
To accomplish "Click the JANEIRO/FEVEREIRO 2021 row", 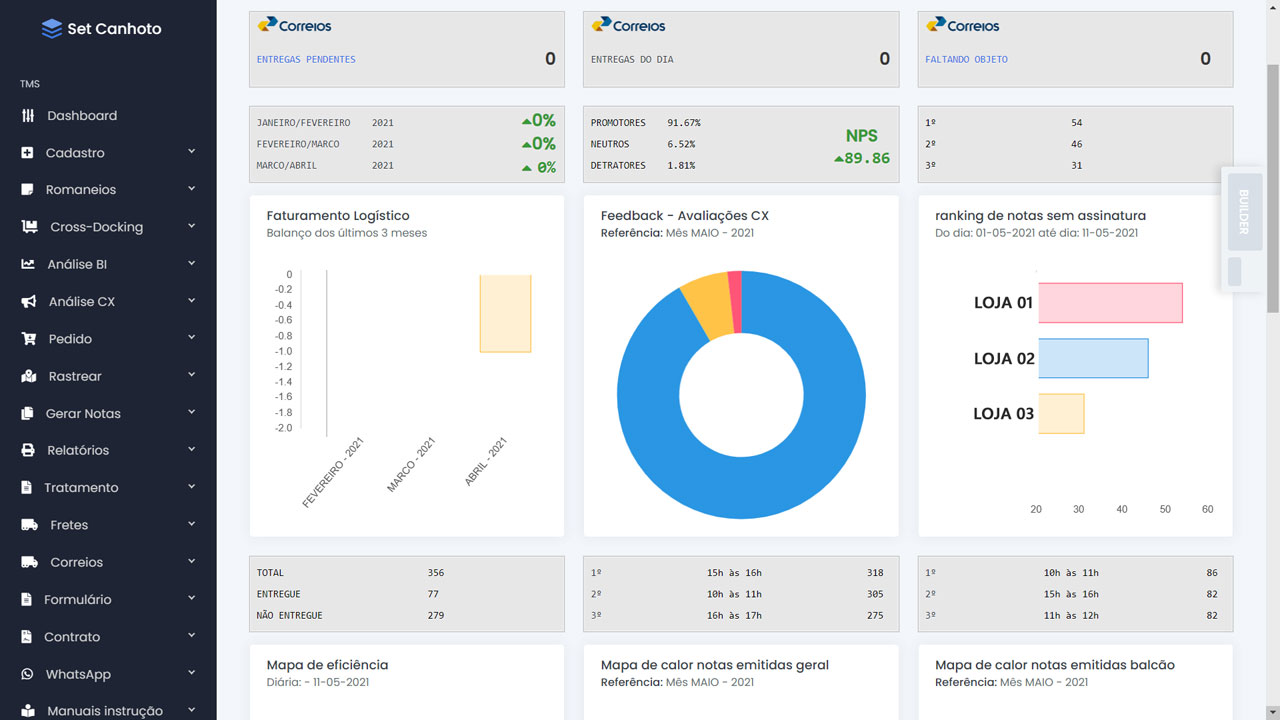I will pyautogui.click(x=325, y=123).
